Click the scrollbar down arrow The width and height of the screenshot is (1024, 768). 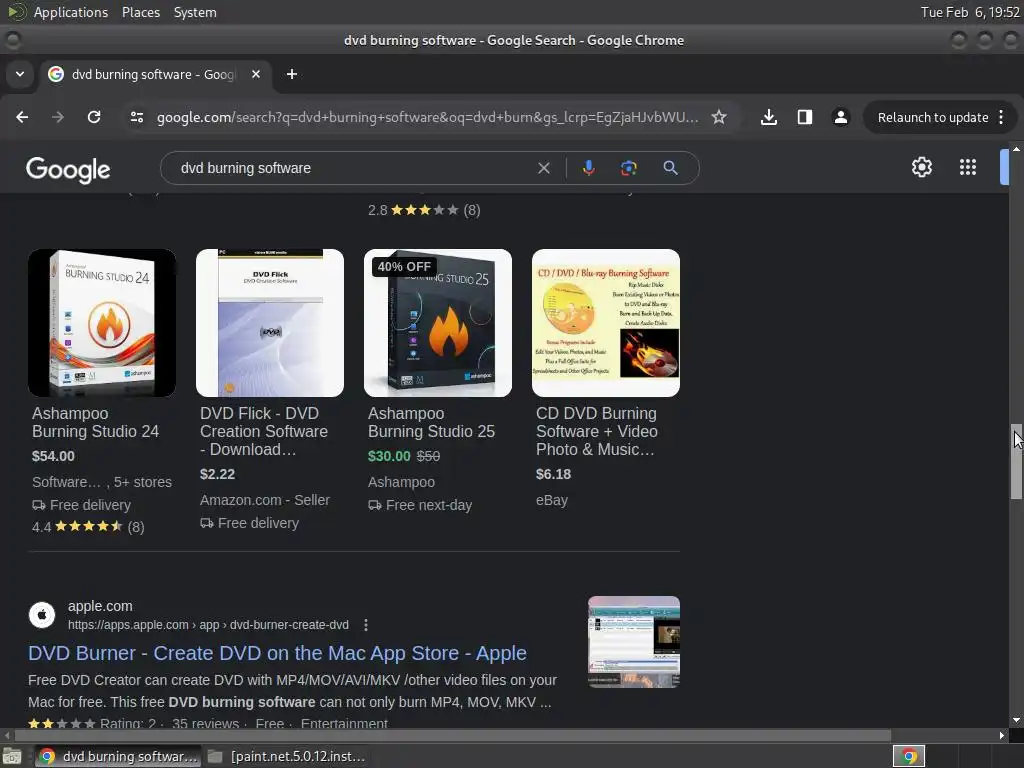coord(1016,720)
